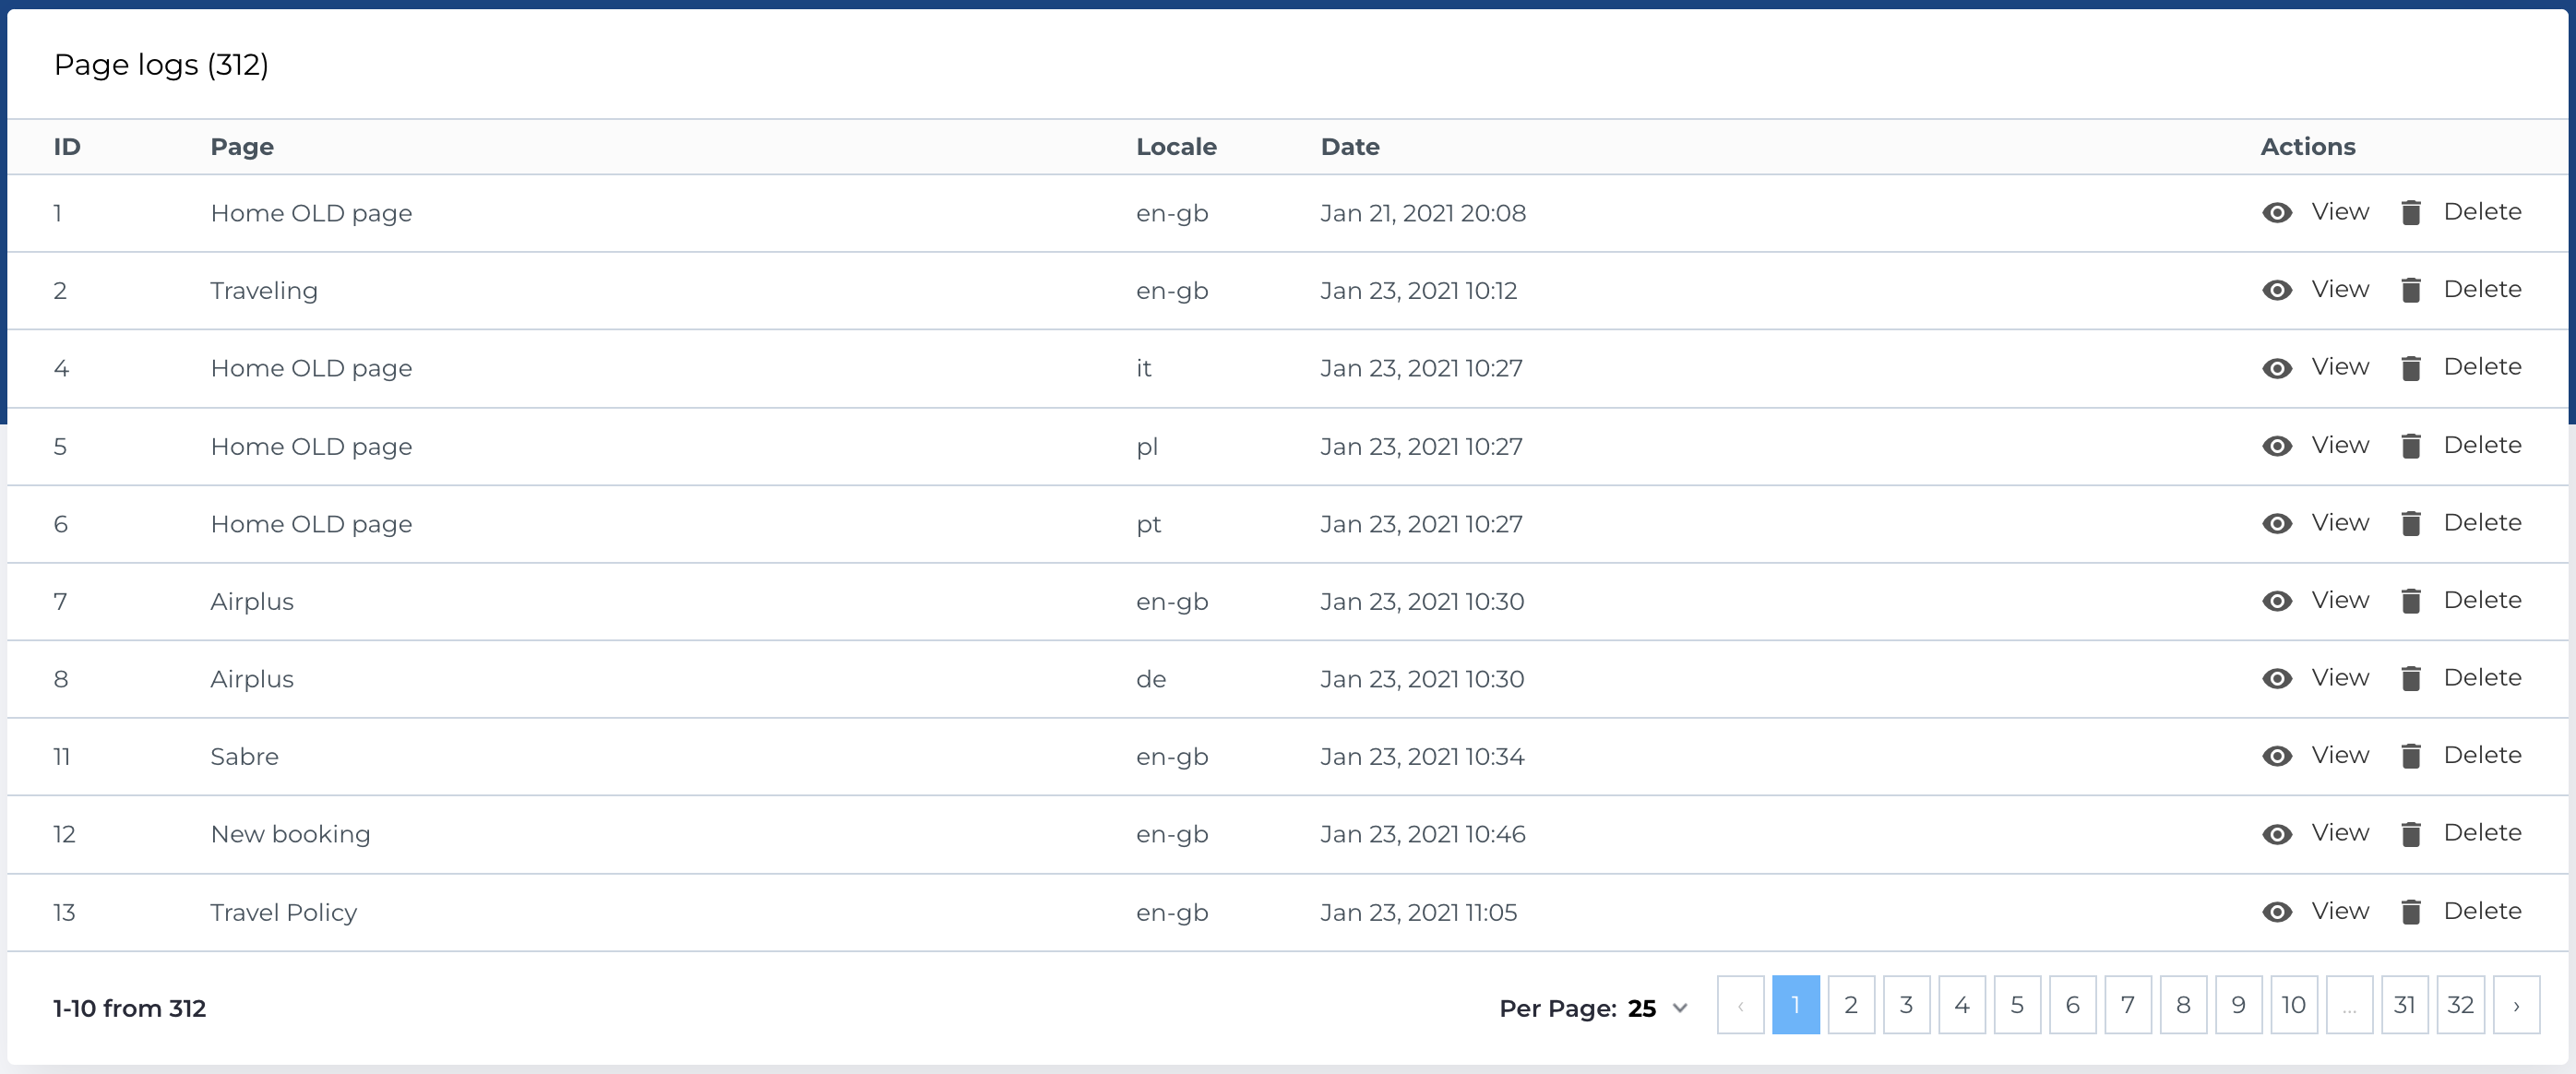
Task: Click the View link for the Traveling entry
Action: tap(2340, 290)
